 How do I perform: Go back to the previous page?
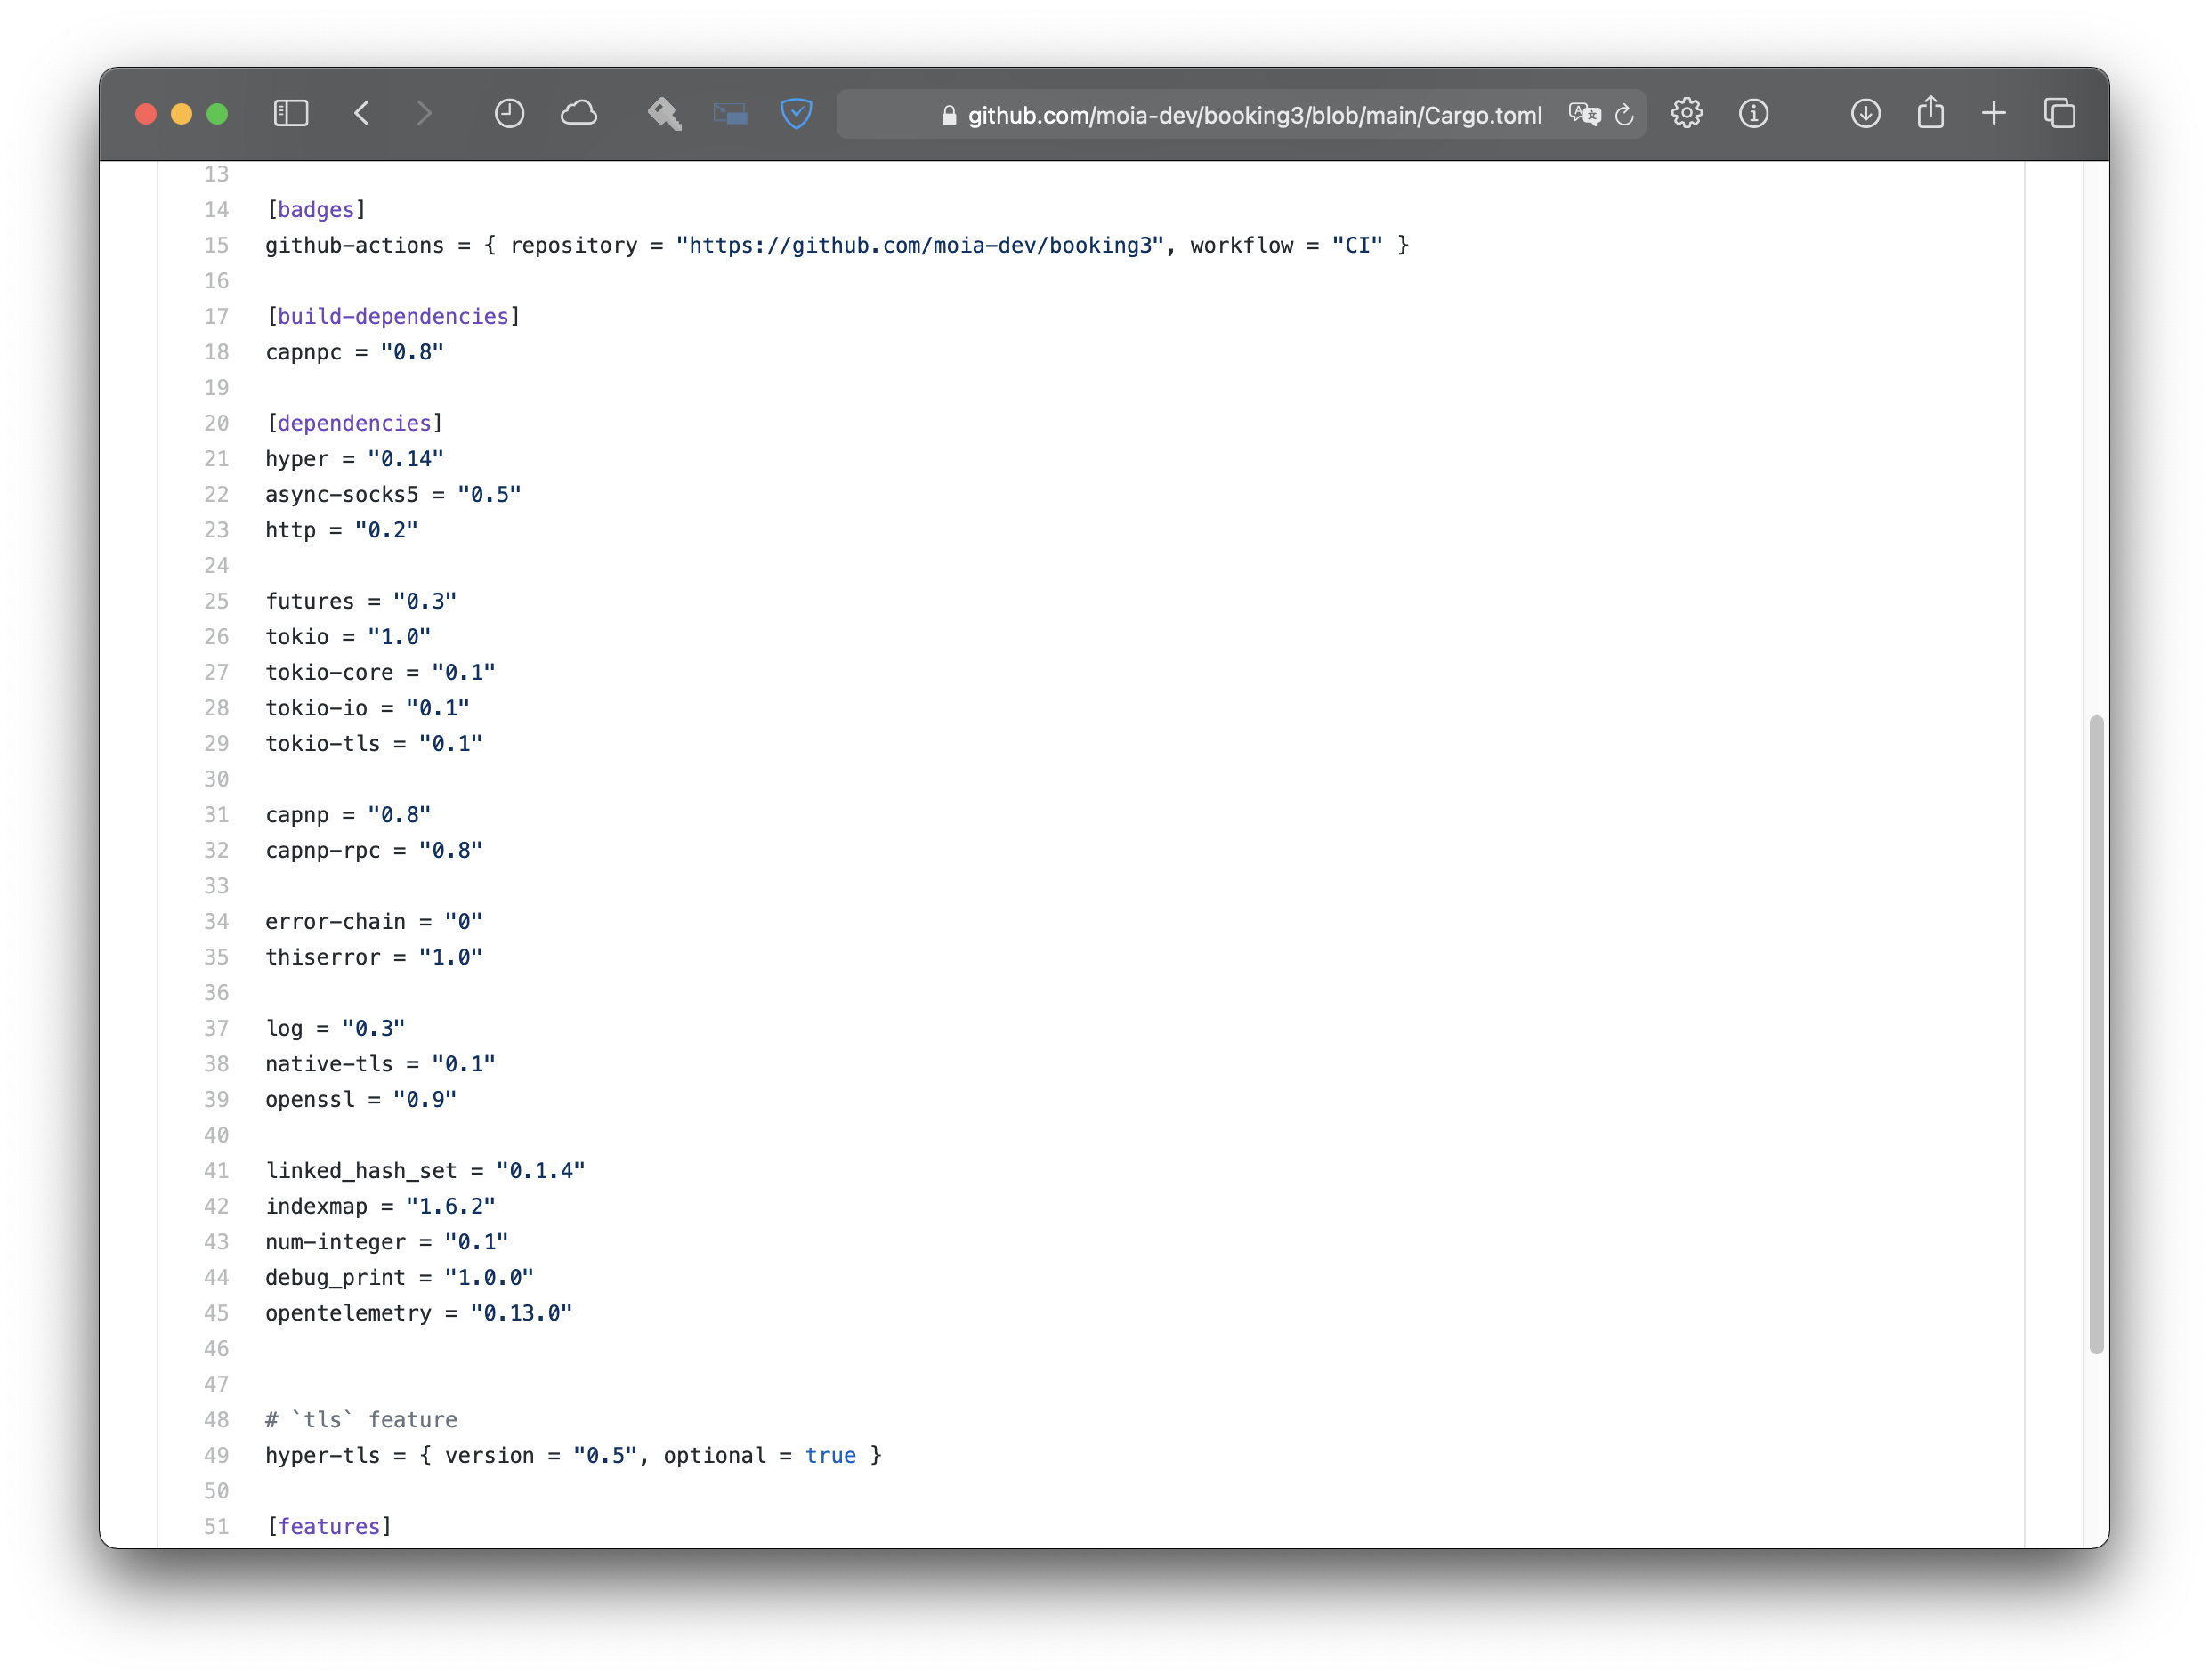point(362,113)
